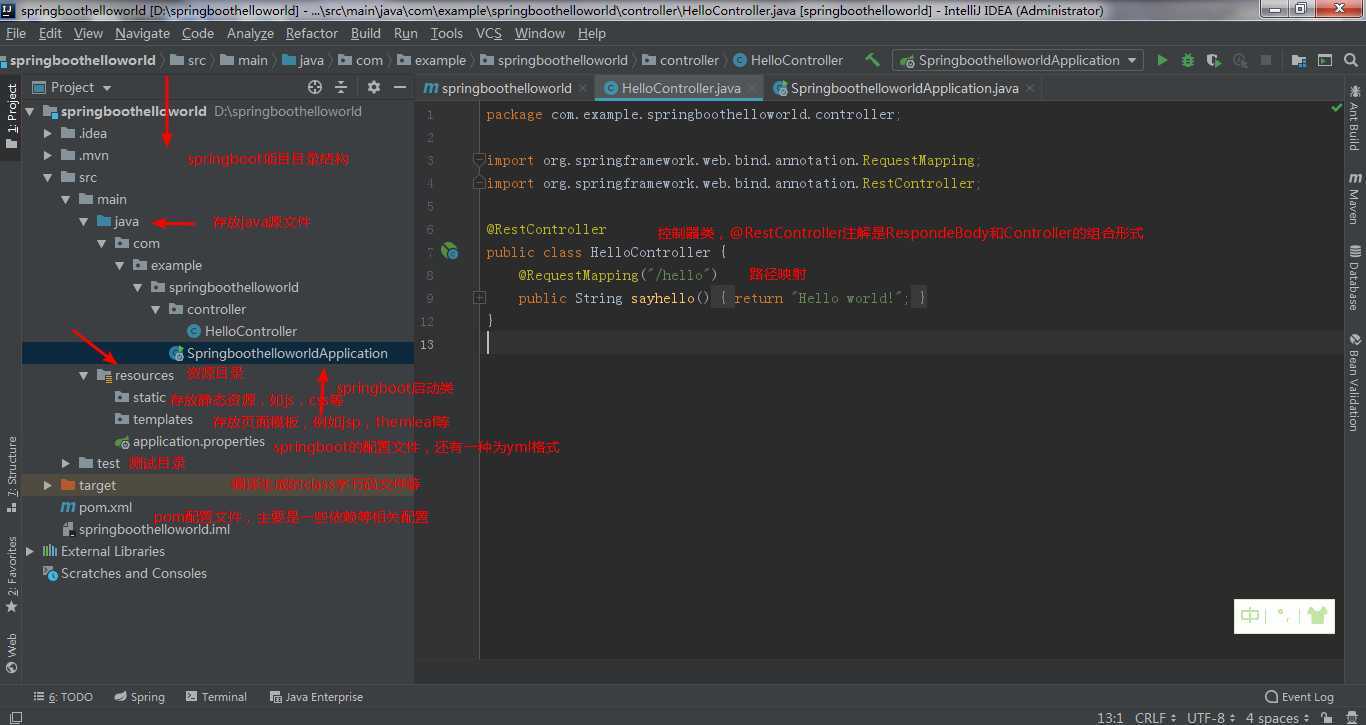Open the Database tool window
The width and height of the screenshot is (1366, 725).
(1355, 277)
